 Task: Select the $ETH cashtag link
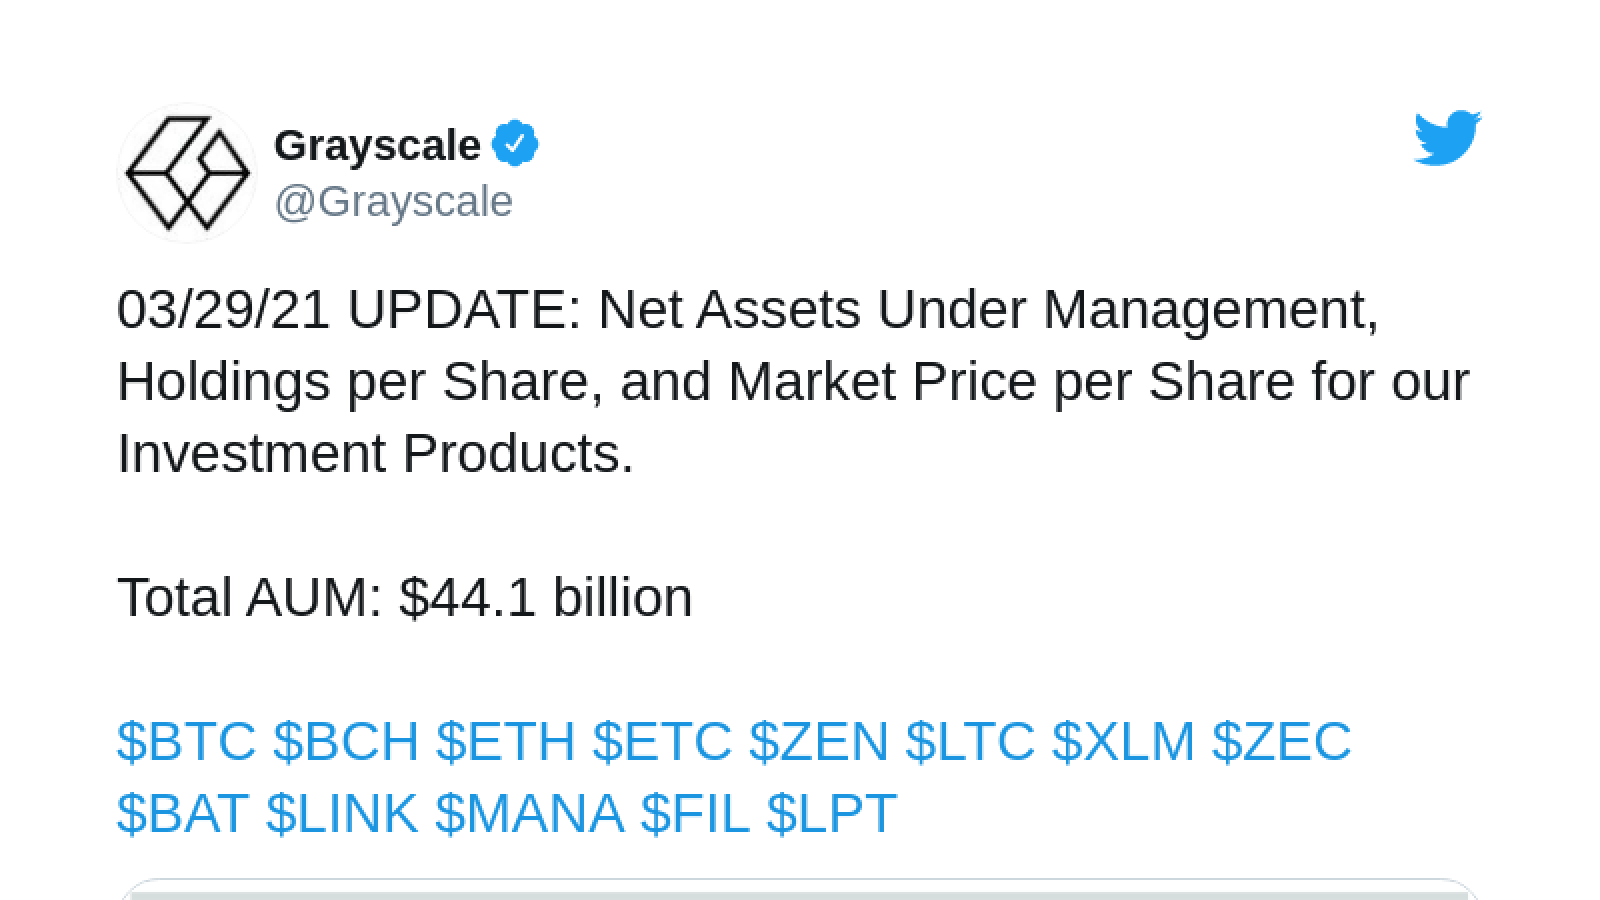point(506,741)
